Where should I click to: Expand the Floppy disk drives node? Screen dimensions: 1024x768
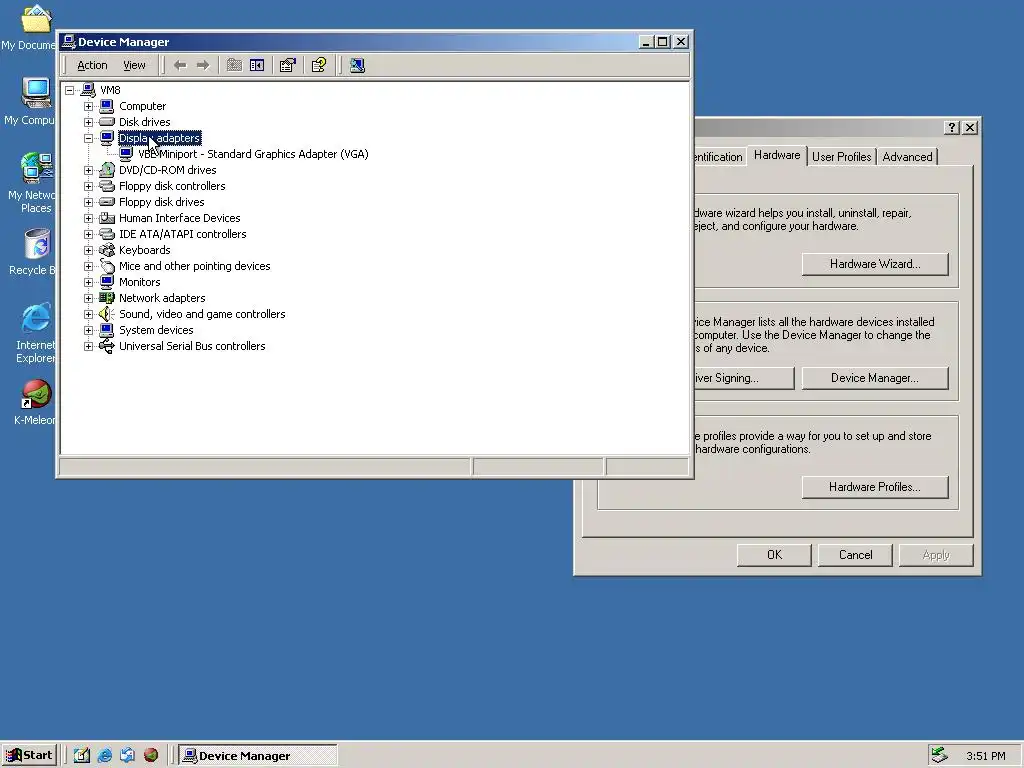[x=88, y=202]
